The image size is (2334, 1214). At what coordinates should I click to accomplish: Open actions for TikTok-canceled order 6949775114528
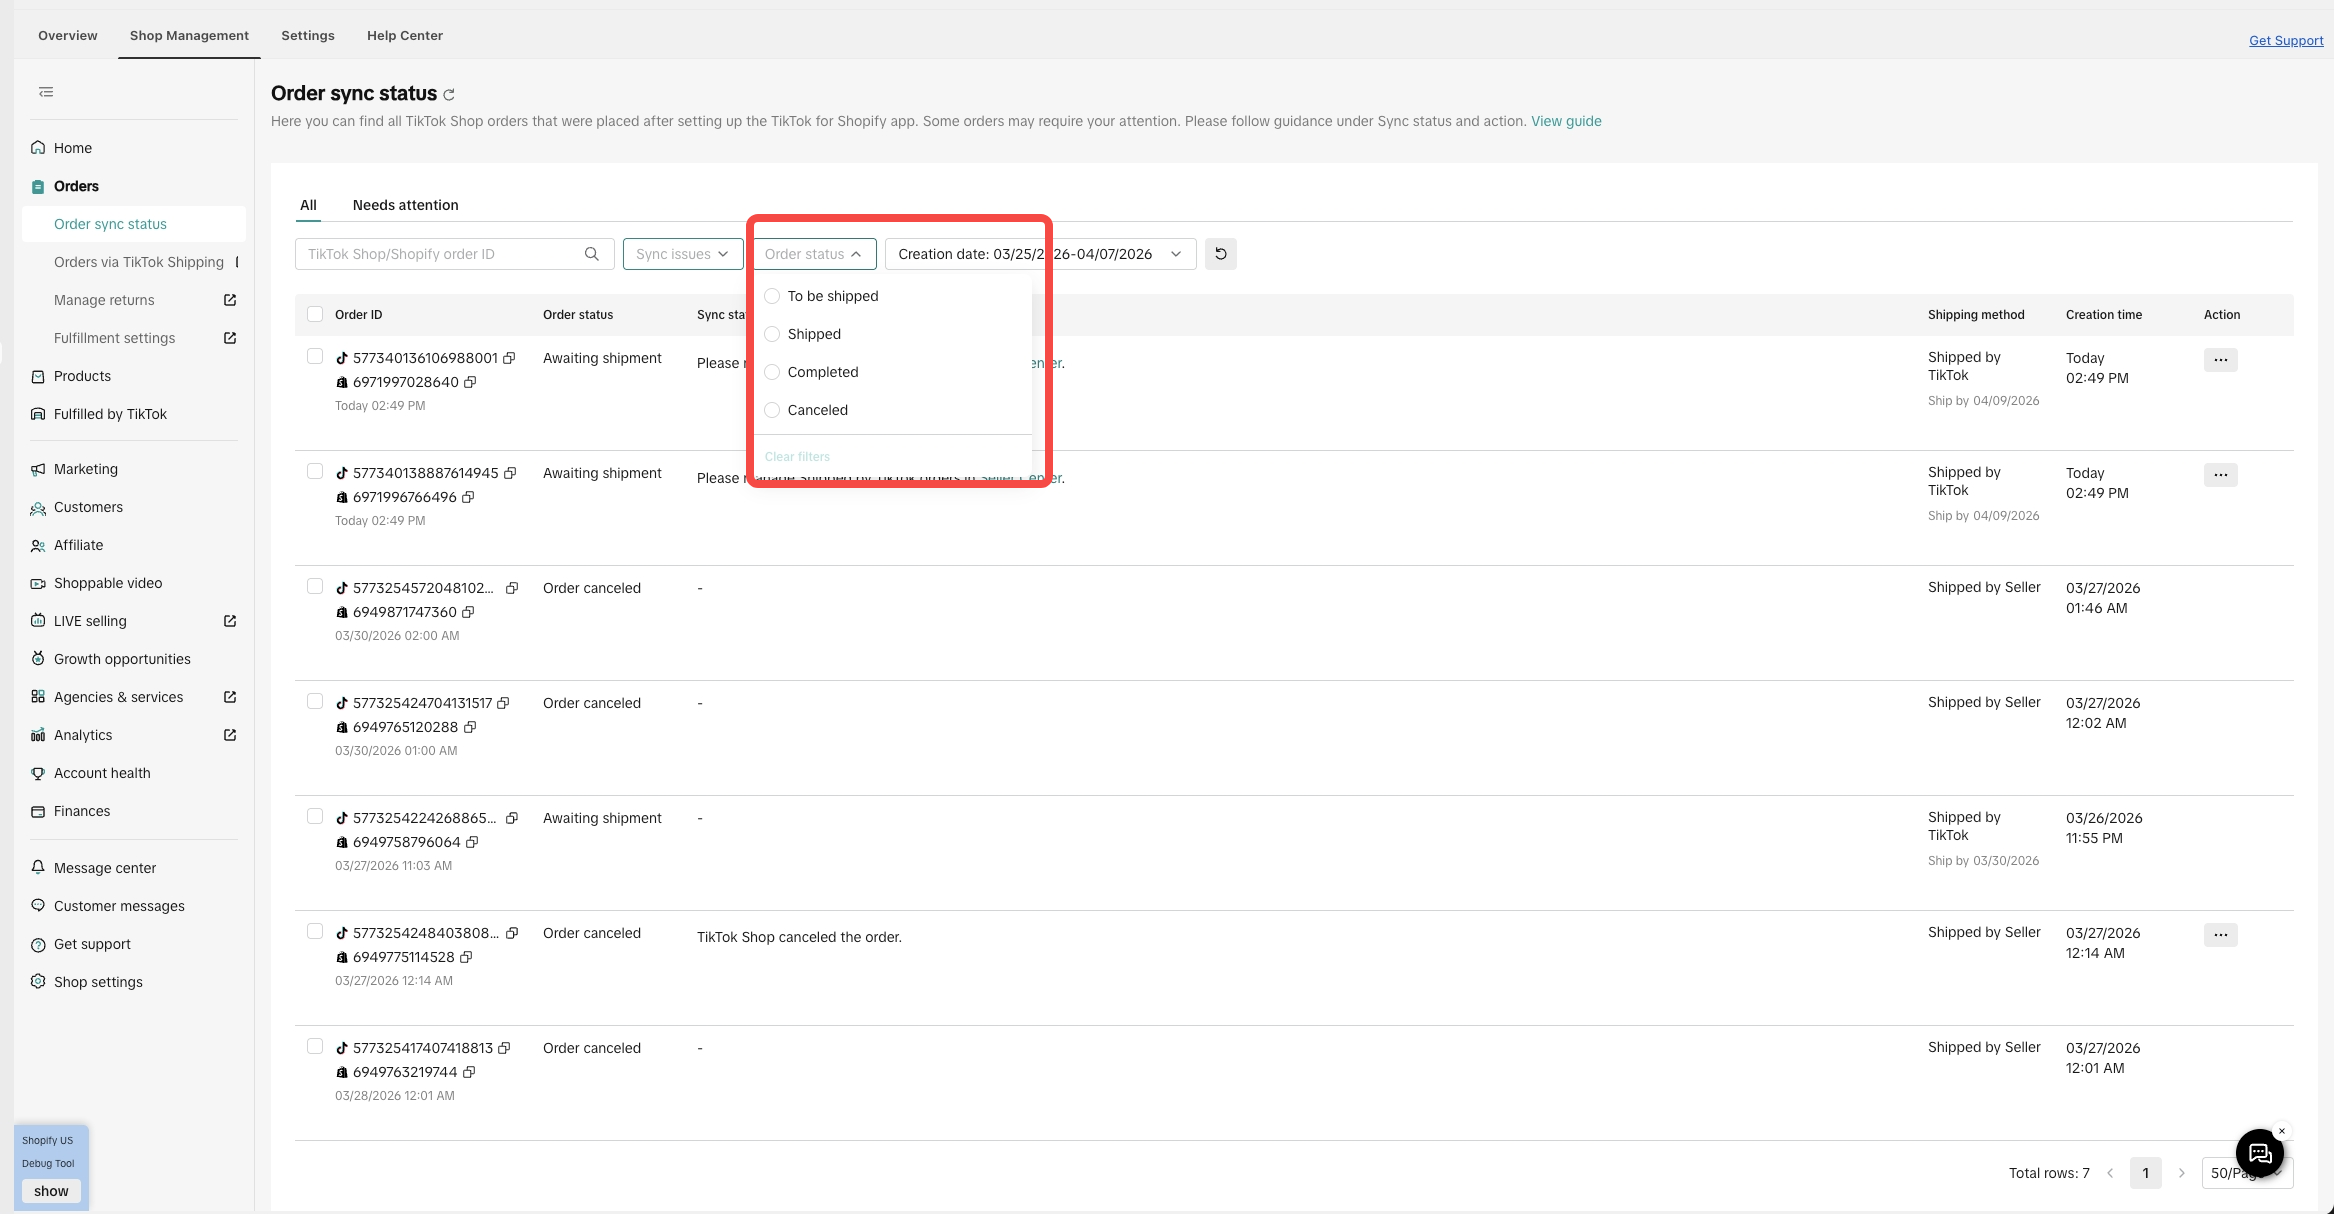point(2220,935)
